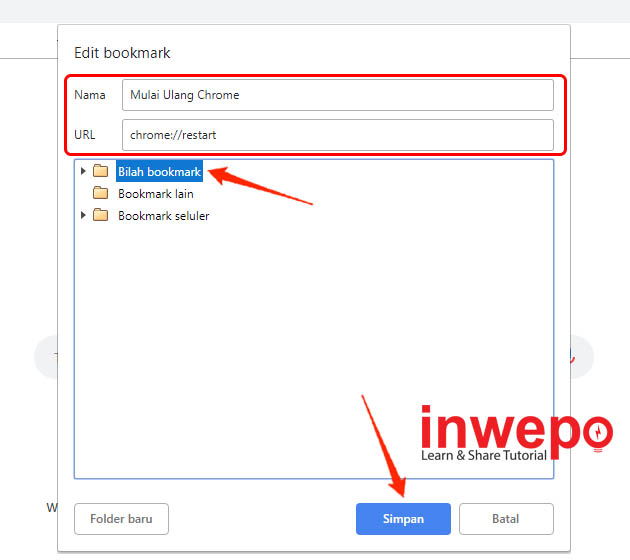Select the Bilah bookmark folder icon
Image resolution: width=630 pixels, height=560 pixels.
[x=100, y=171]
